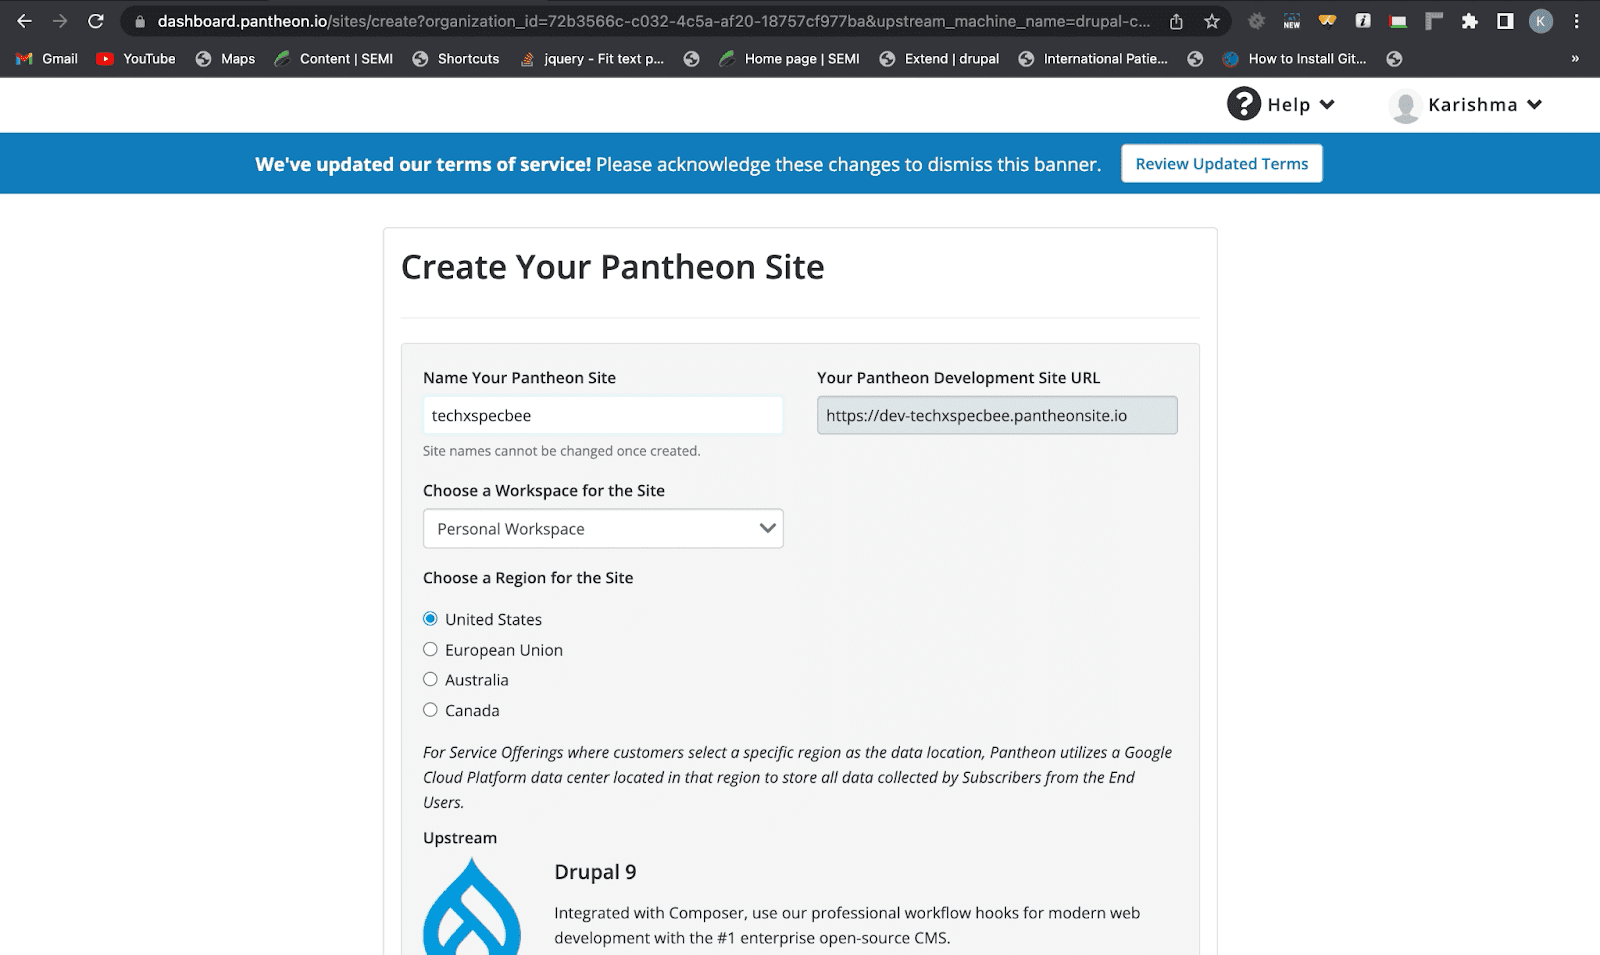Go back with the browser back arrow
1600x955 pixels.
[x=24, y=21]
